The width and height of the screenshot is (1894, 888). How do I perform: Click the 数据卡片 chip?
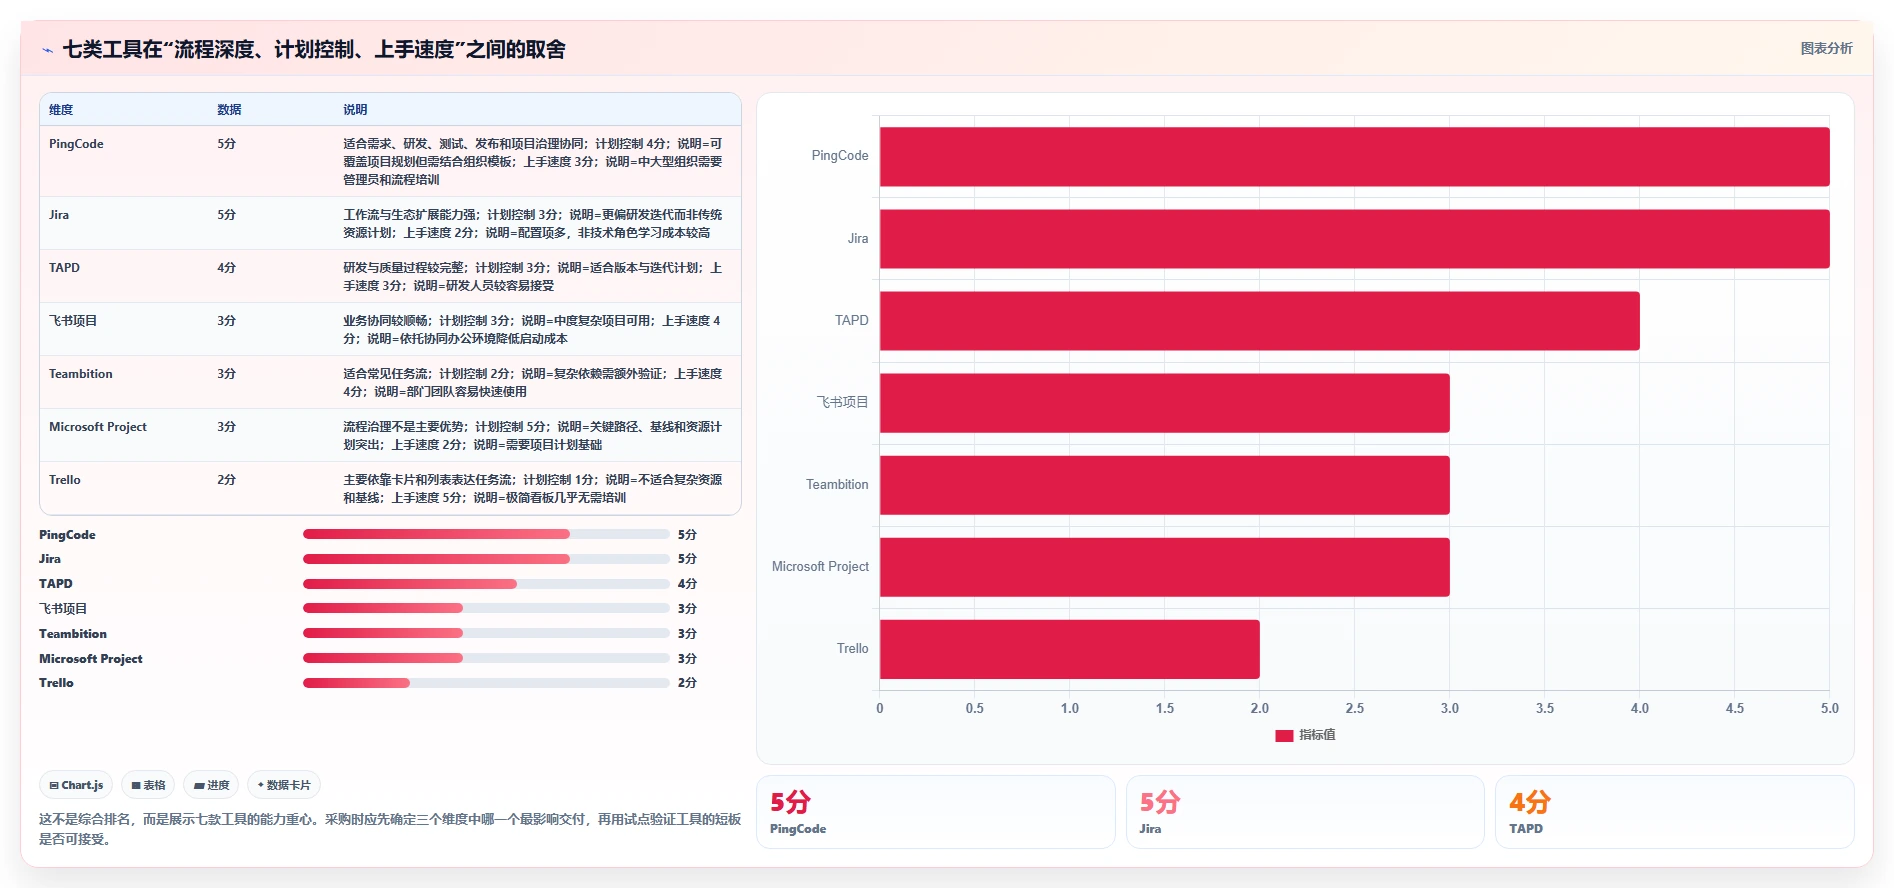click(284, 785)
